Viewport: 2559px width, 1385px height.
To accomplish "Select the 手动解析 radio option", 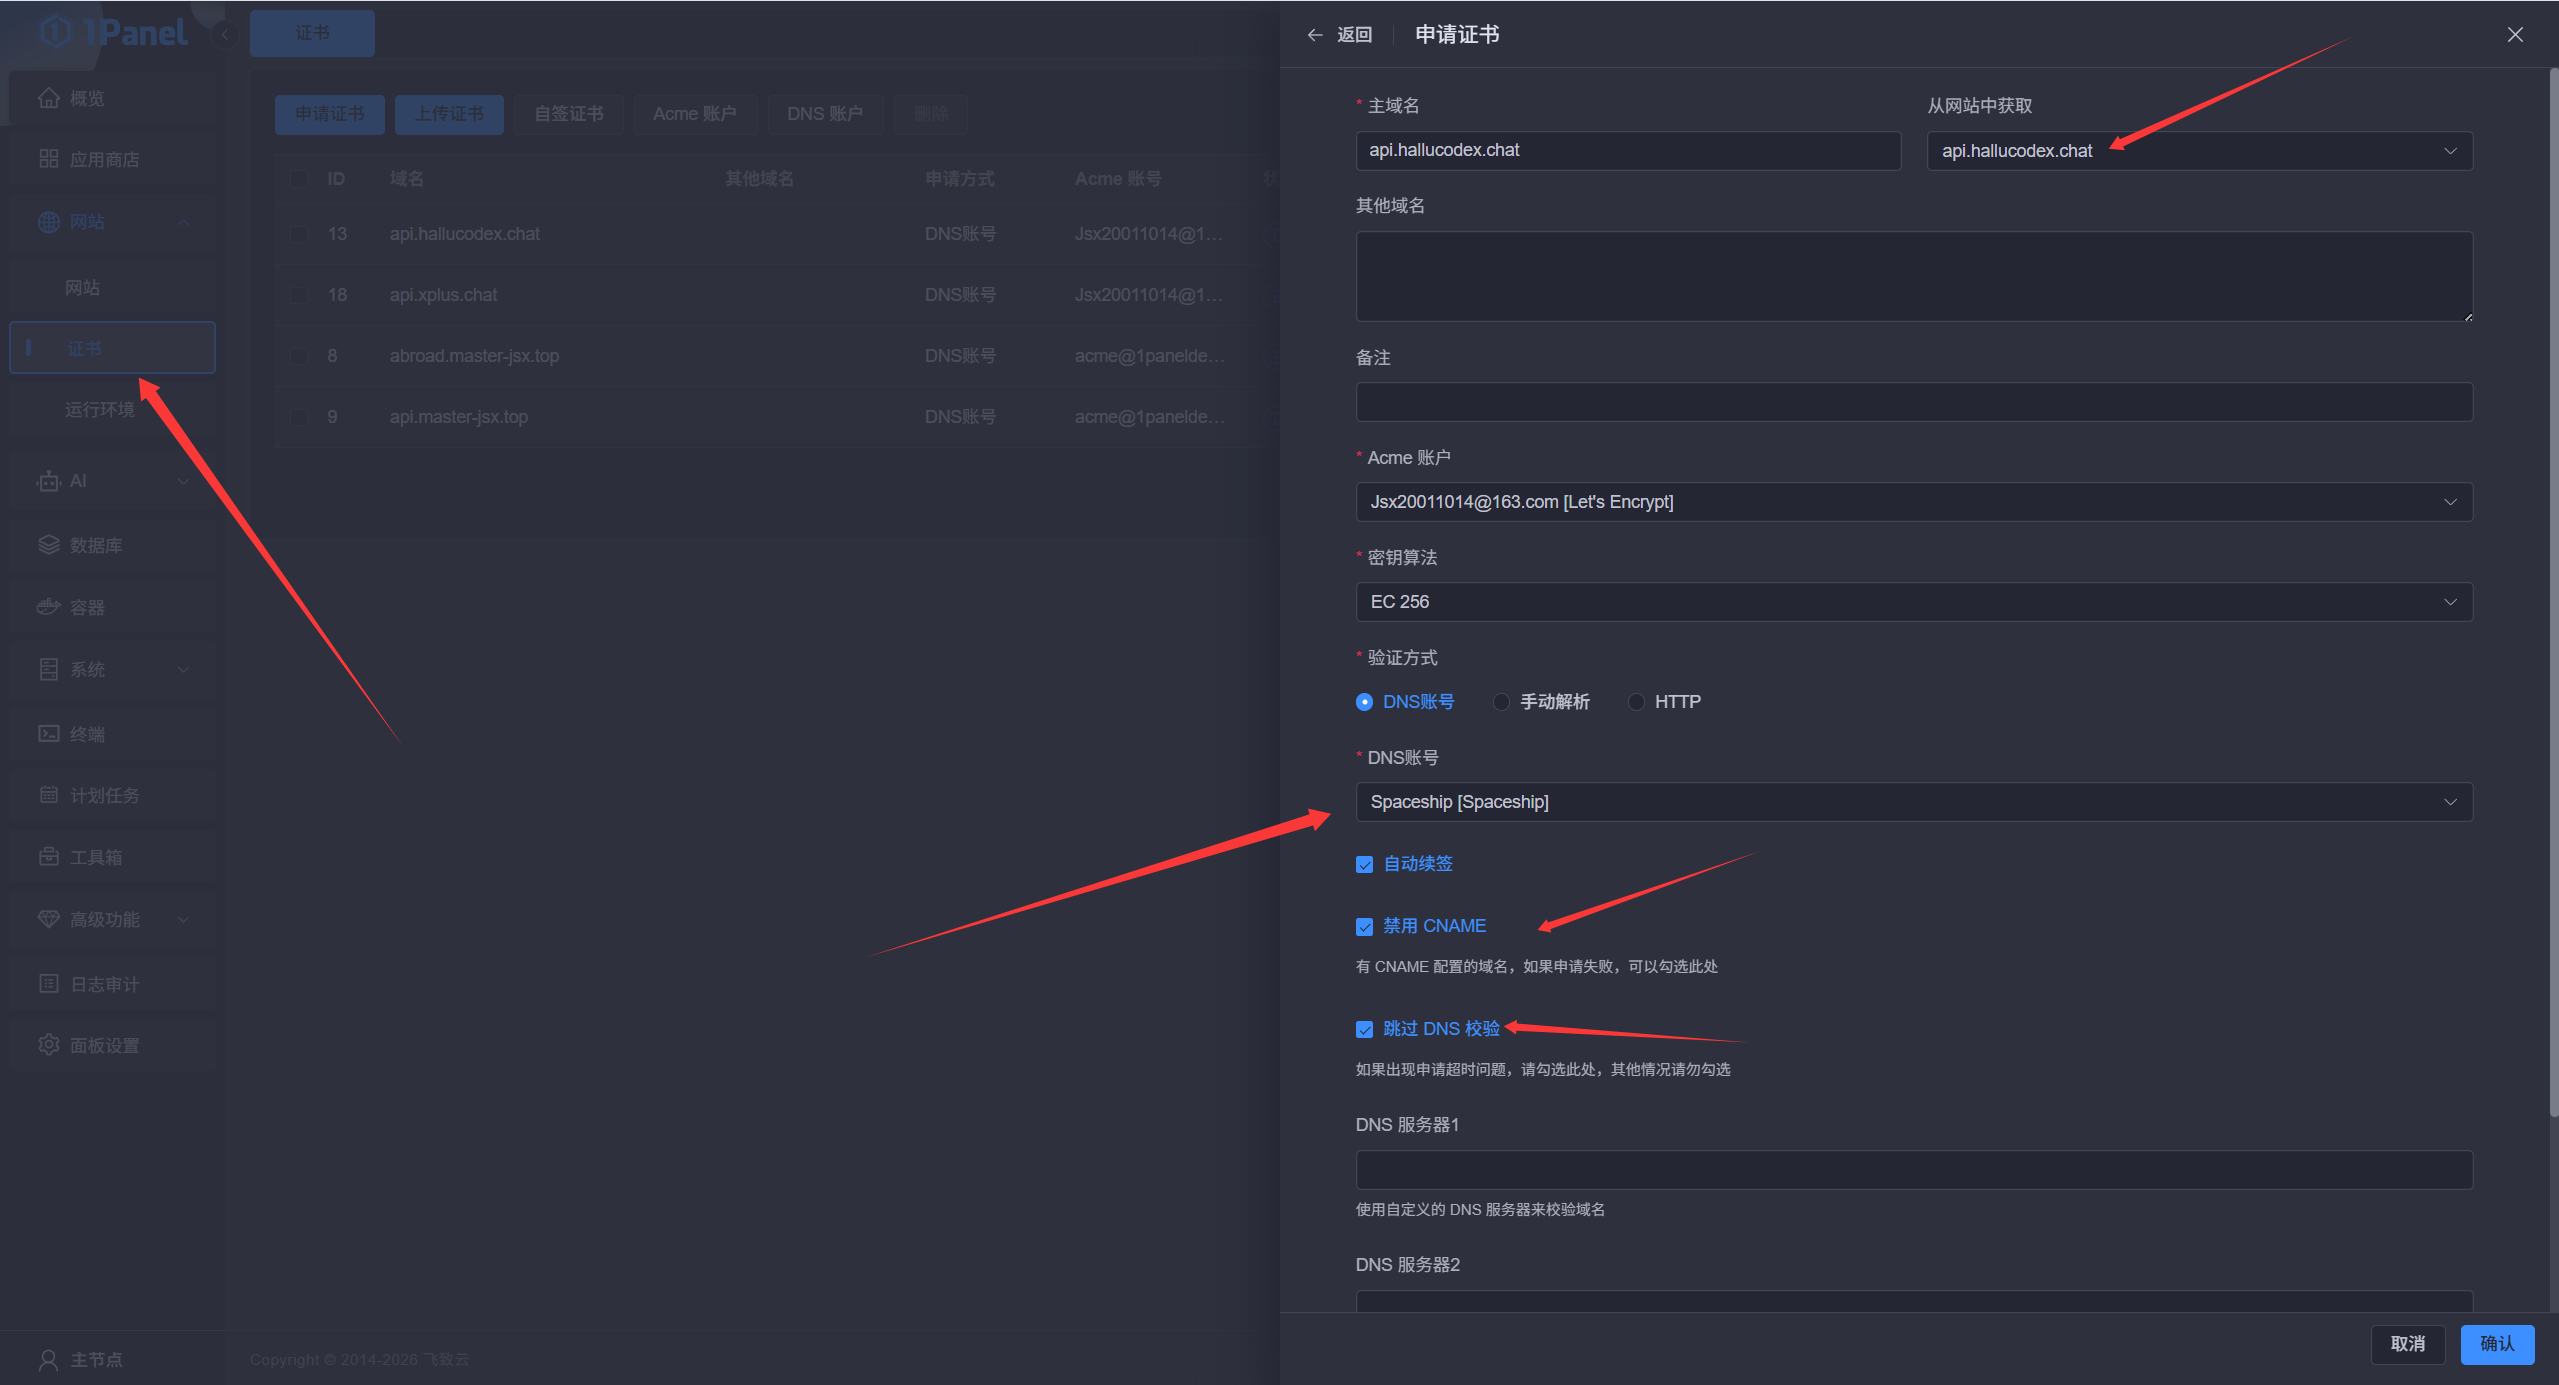I will pos(1501,702).
